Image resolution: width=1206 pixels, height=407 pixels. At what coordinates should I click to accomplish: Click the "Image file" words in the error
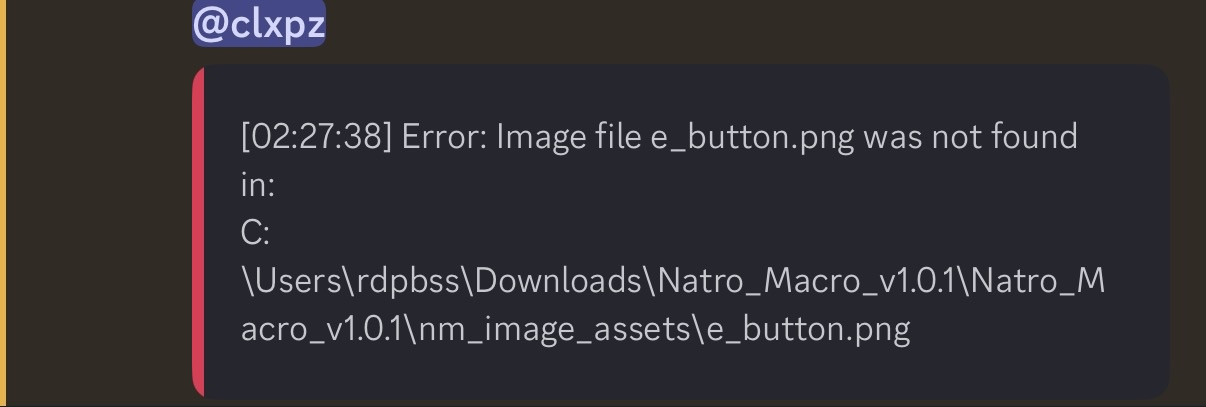567,136
